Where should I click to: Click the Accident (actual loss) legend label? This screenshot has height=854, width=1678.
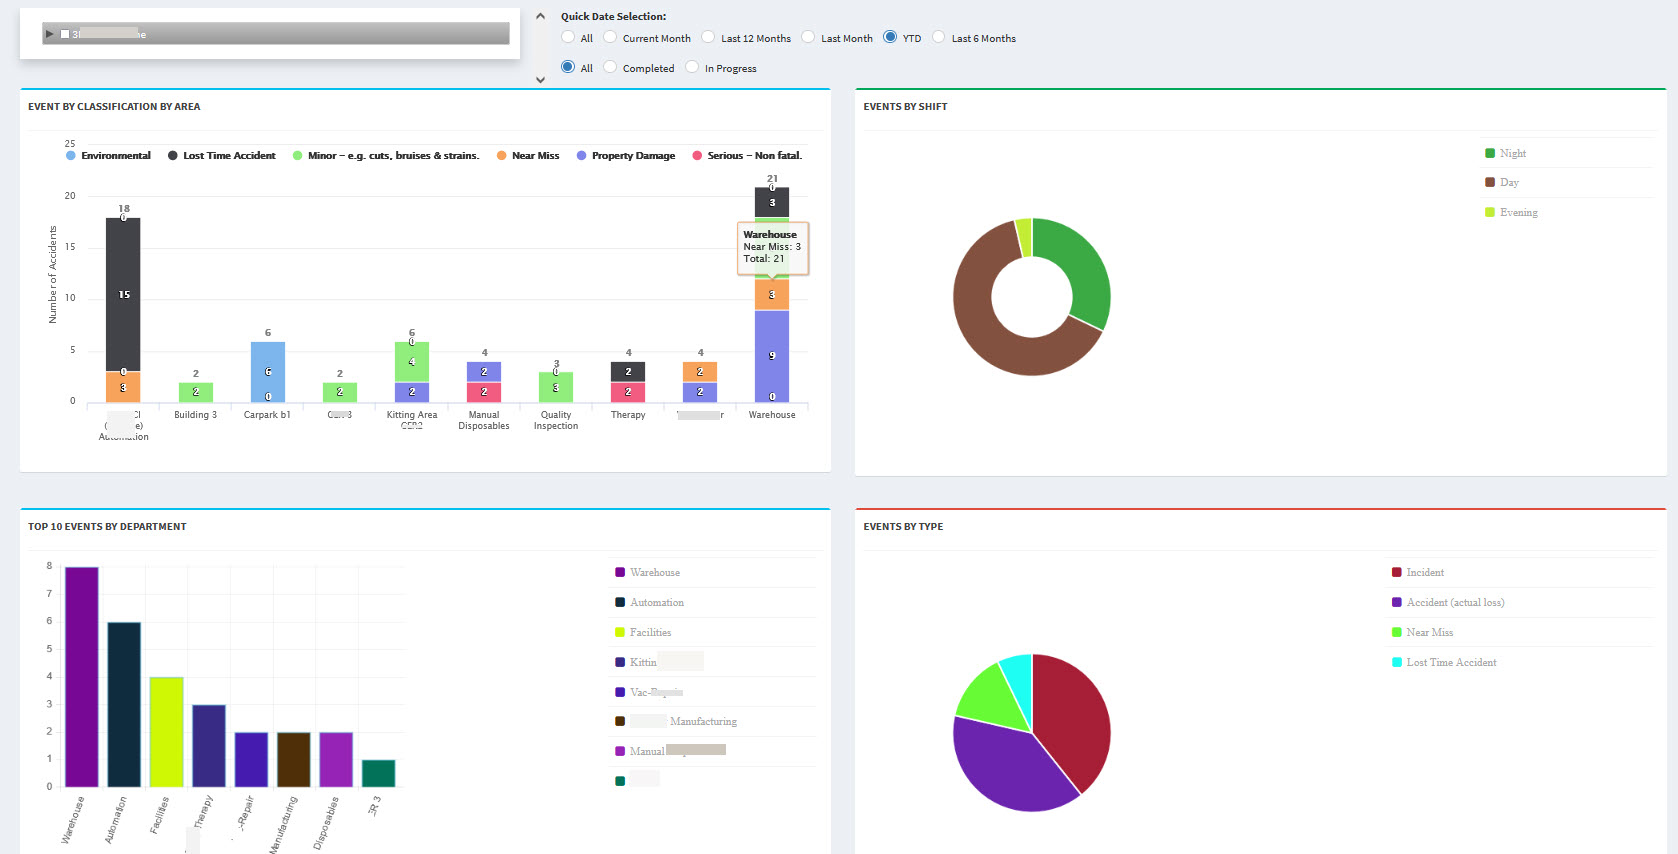(x=1455, y=602)
